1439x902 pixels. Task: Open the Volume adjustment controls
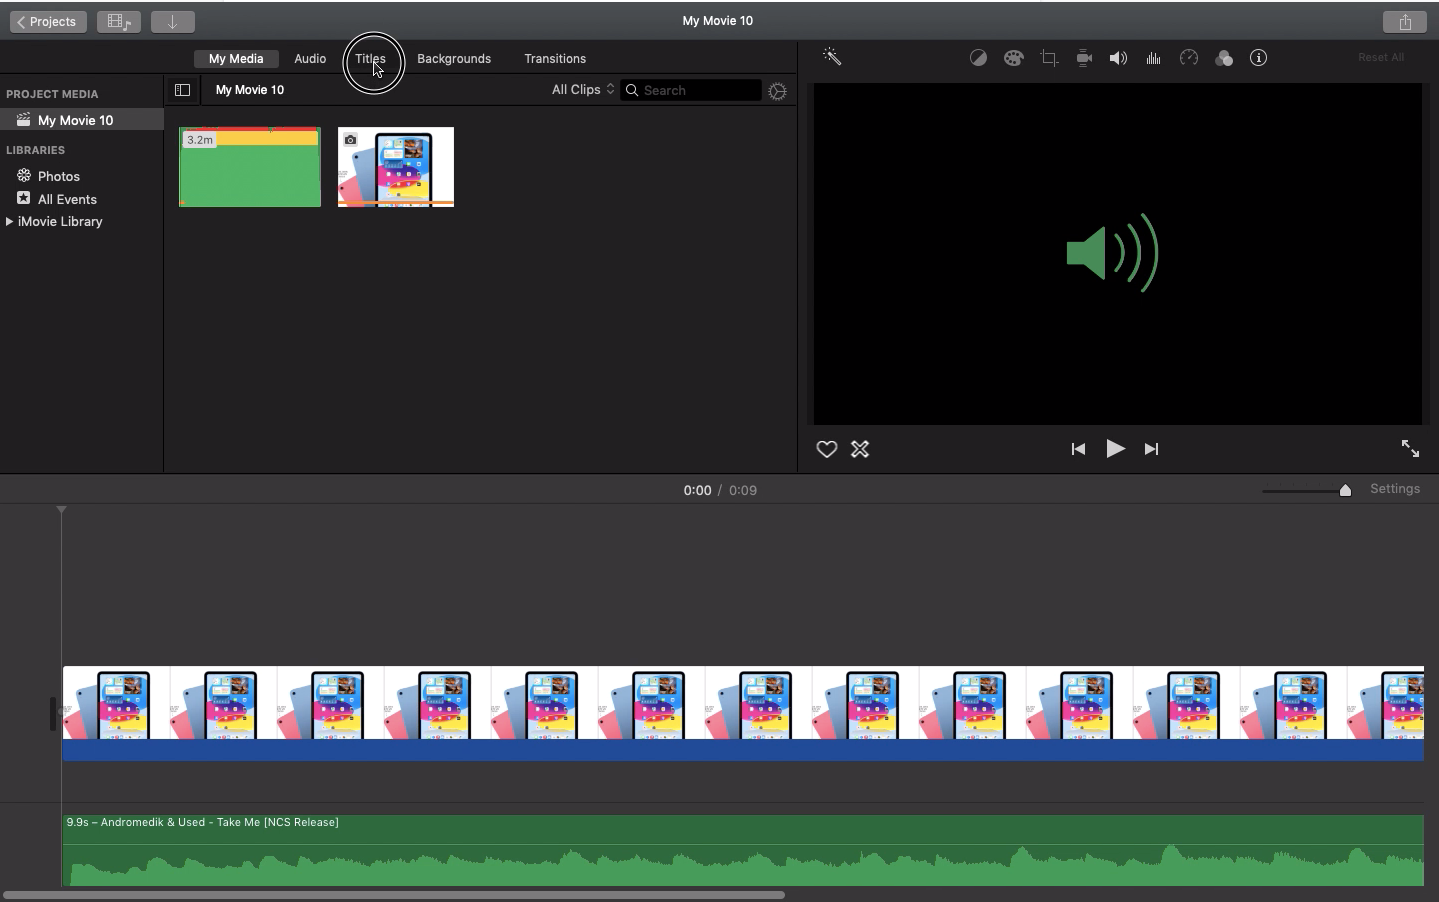click(1118, 58)
